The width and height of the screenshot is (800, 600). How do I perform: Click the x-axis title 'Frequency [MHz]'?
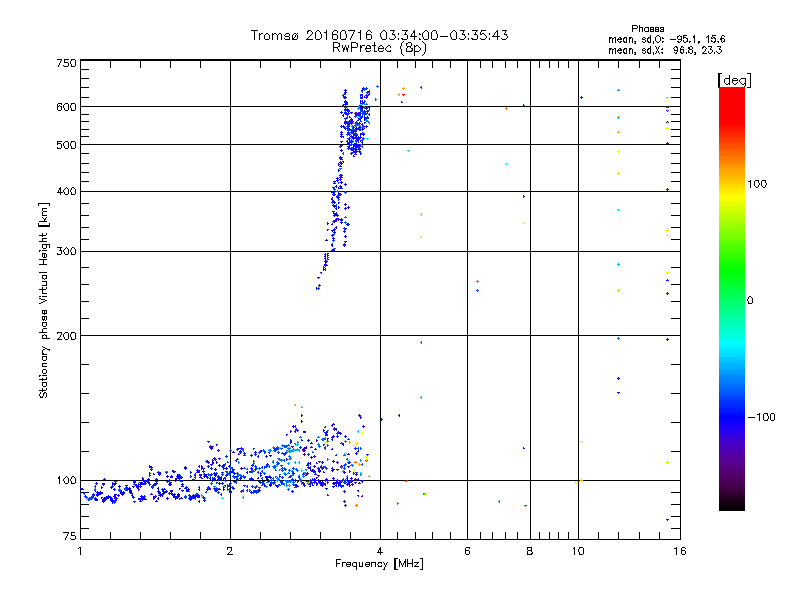(379, 564)
